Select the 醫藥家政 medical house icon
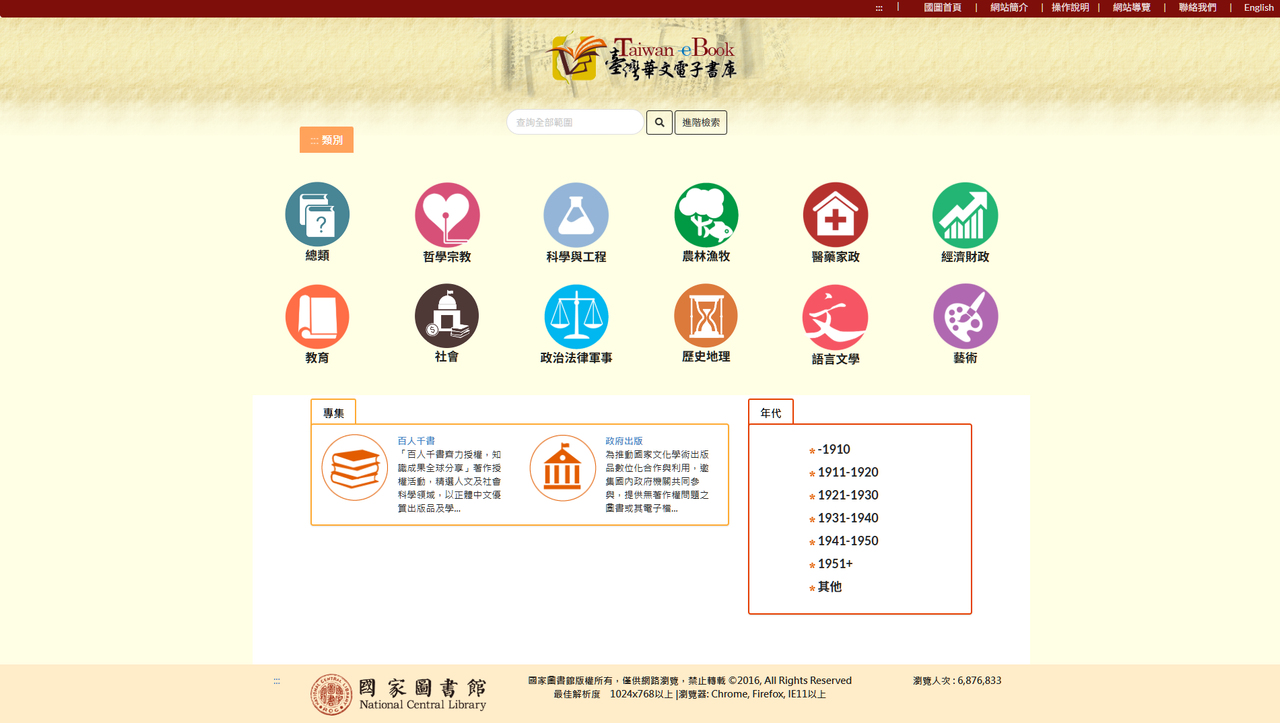 [x=835, y=214]
